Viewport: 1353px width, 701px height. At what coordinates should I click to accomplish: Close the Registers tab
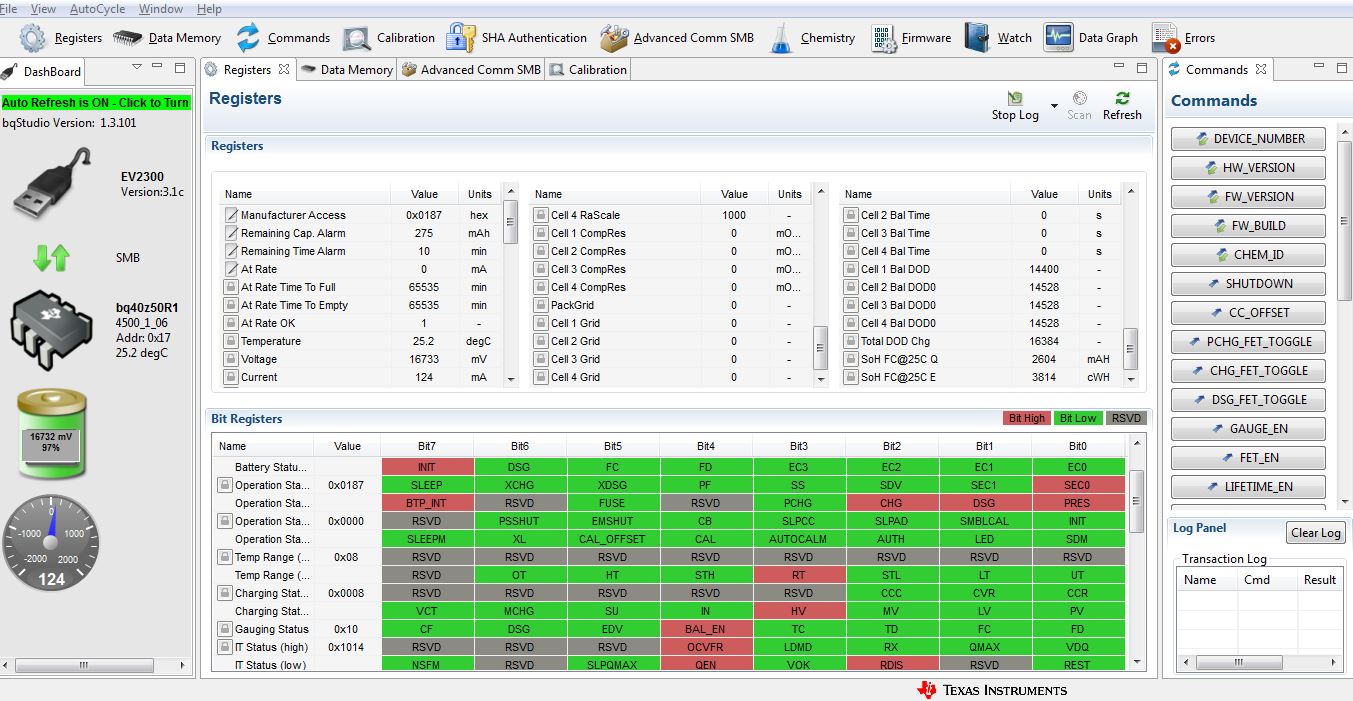coord(284,69)
